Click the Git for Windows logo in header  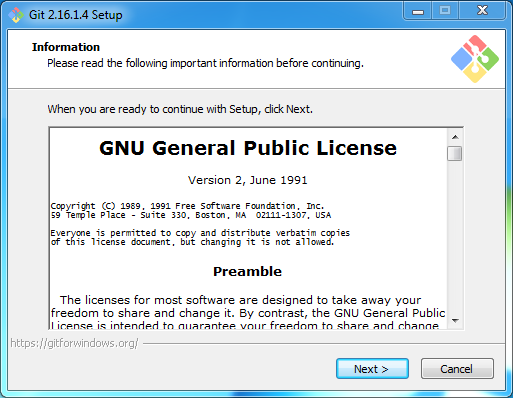tap(475, 59)
